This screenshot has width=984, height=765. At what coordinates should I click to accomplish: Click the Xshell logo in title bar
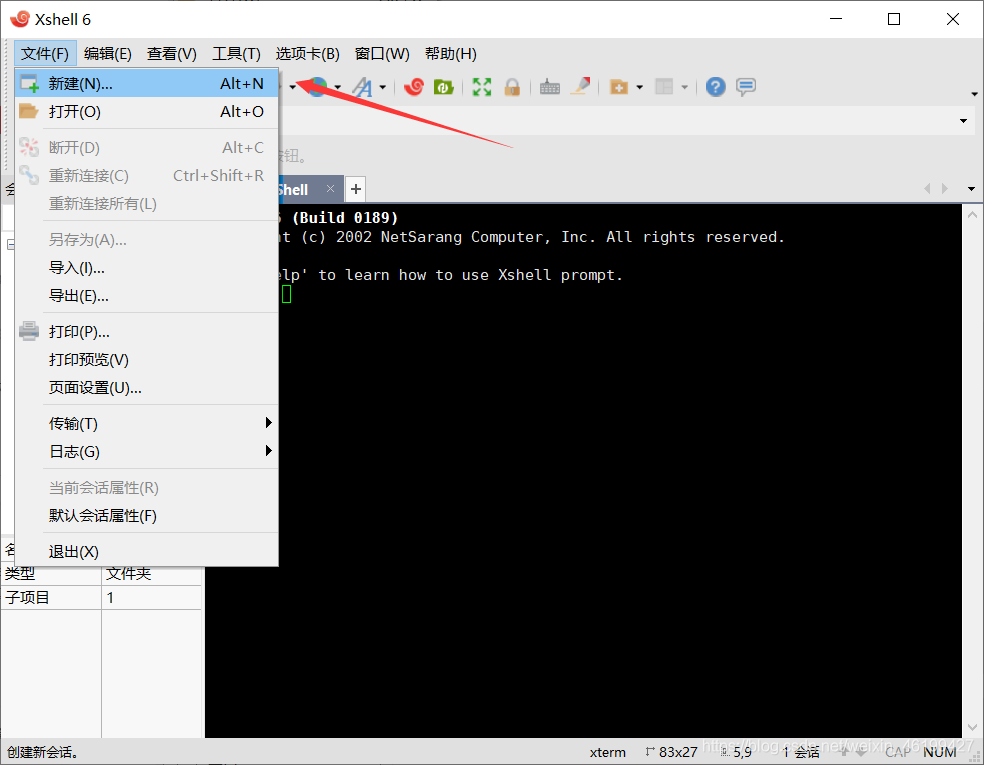click(19, 19)
